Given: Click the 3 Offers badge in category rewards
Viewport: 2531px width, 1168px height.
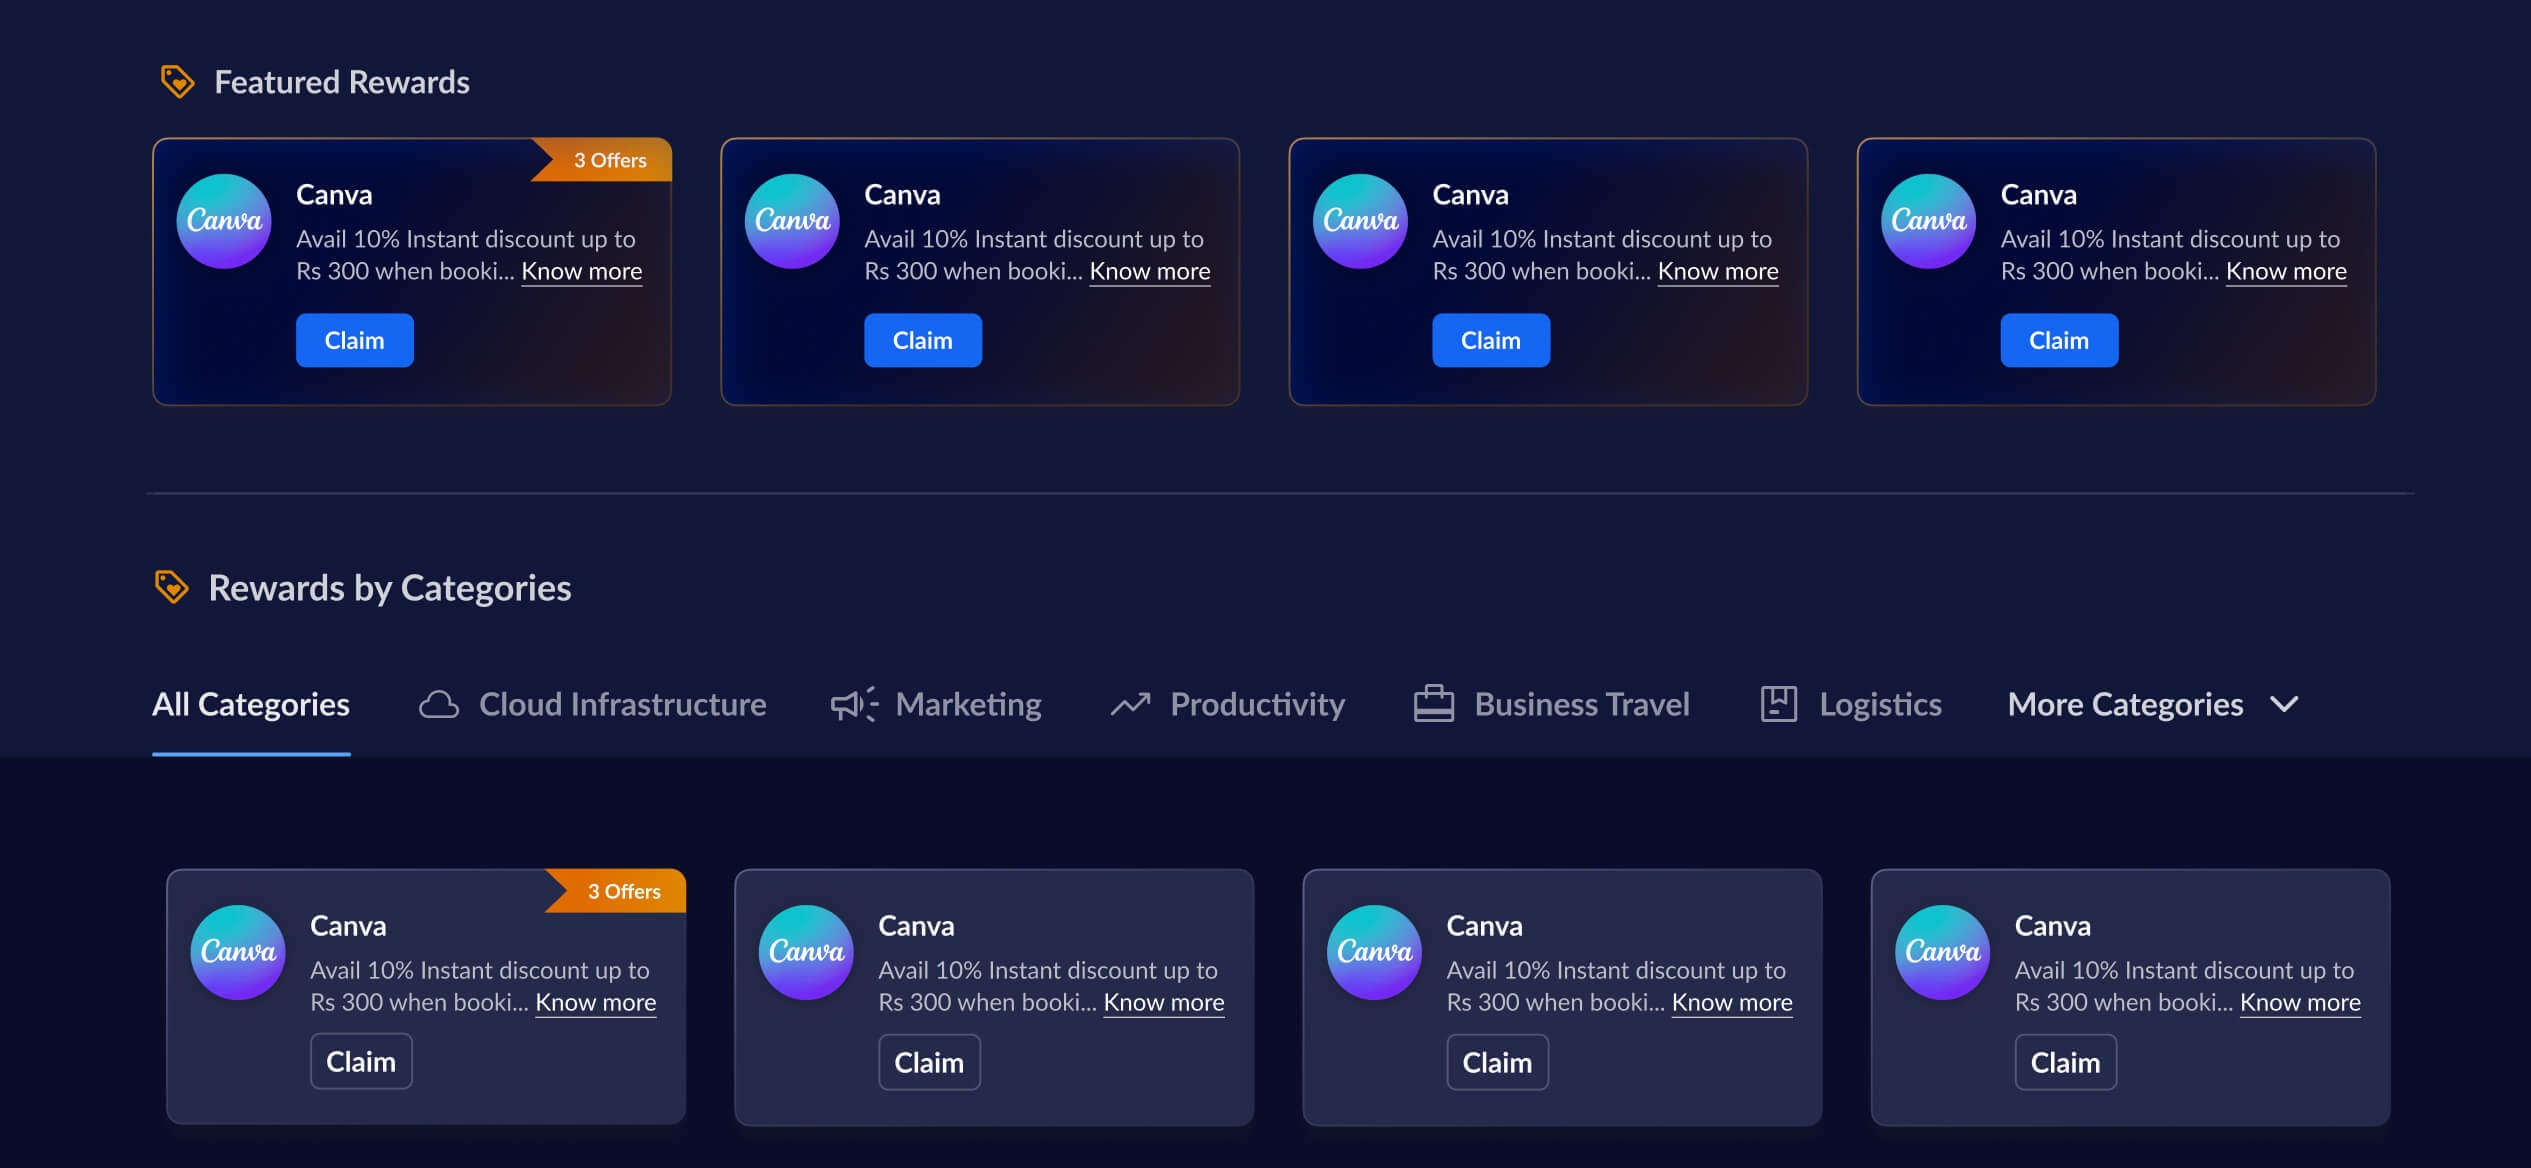Looking at the screenshot, I should 616,891.
